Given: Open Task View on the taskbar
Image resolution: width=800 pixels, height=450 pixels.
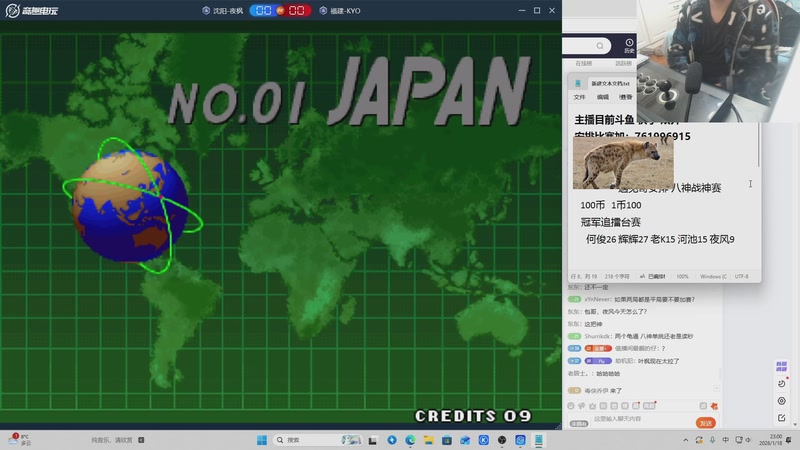Looking at the screenshot, I should pos(373,440).
